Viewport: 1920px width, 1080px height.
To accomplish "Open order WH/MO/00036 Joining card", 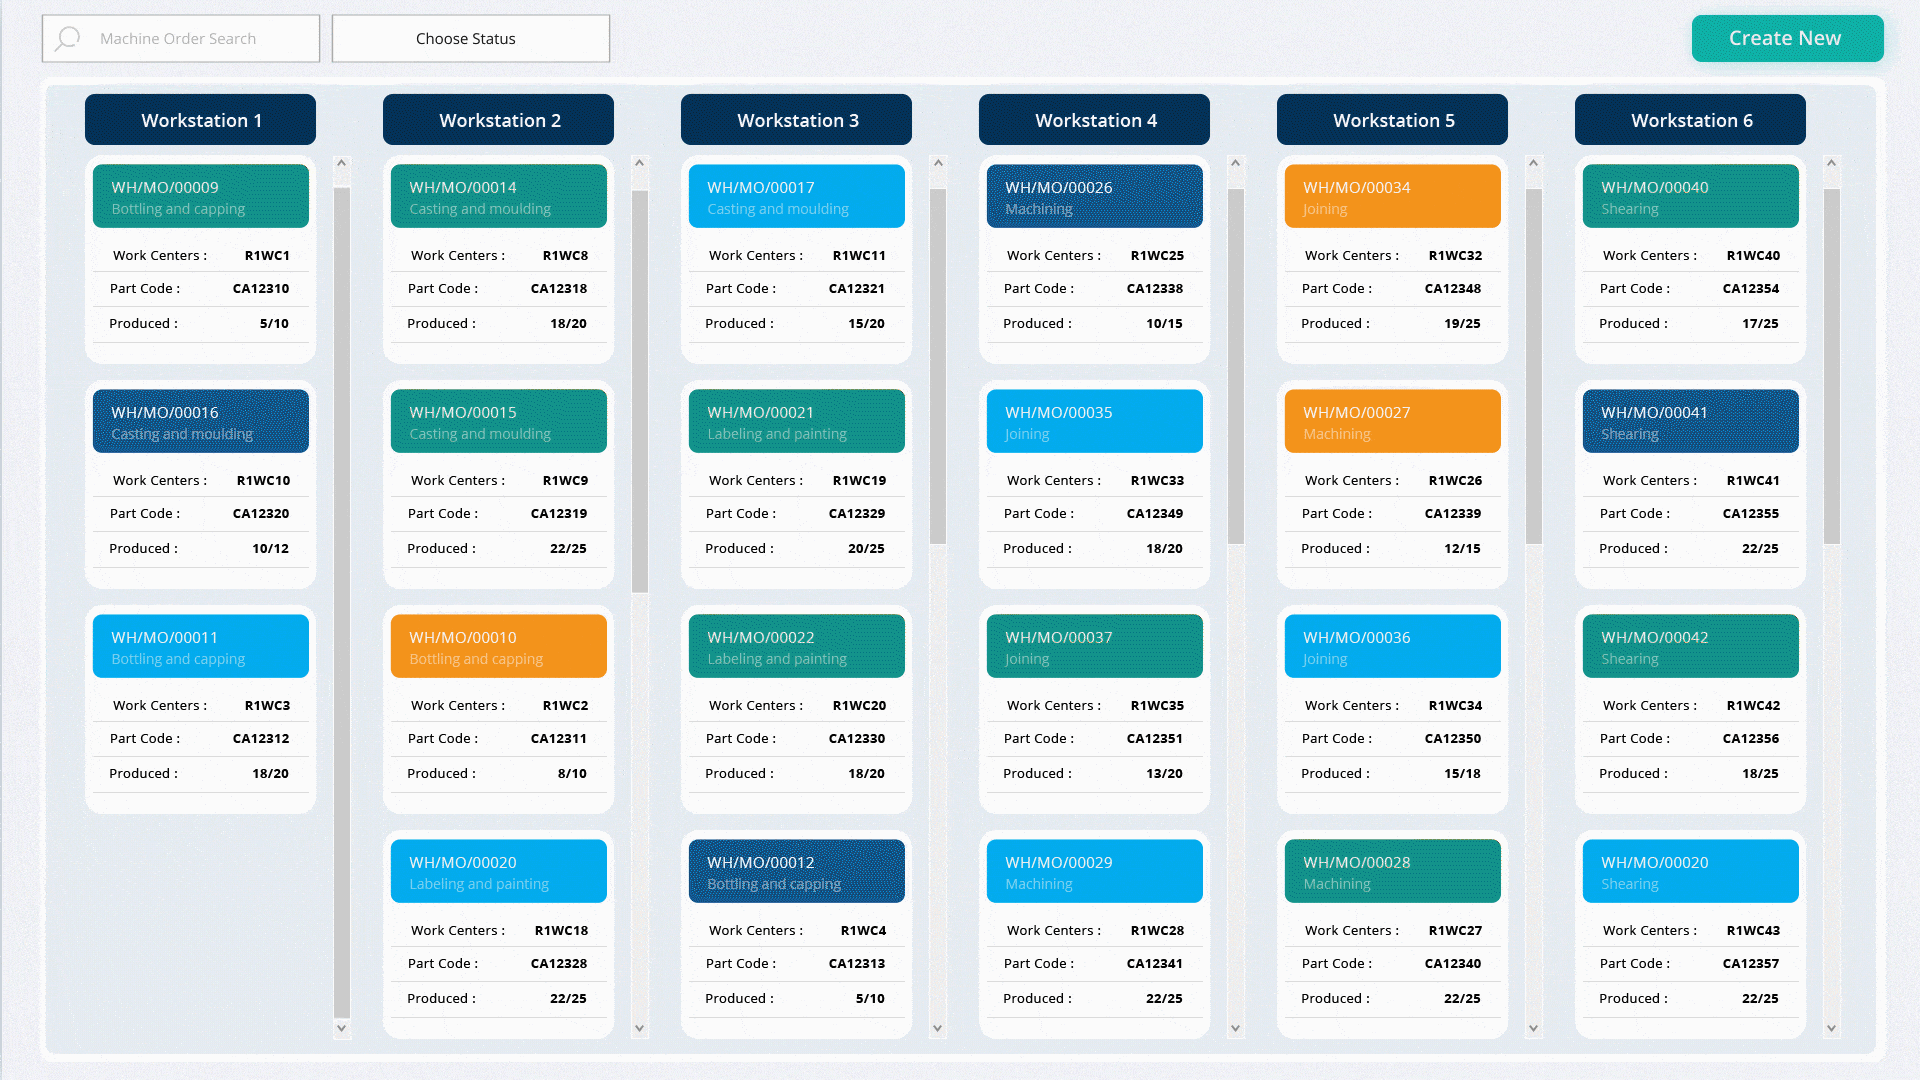I will tap(1392, 646).
